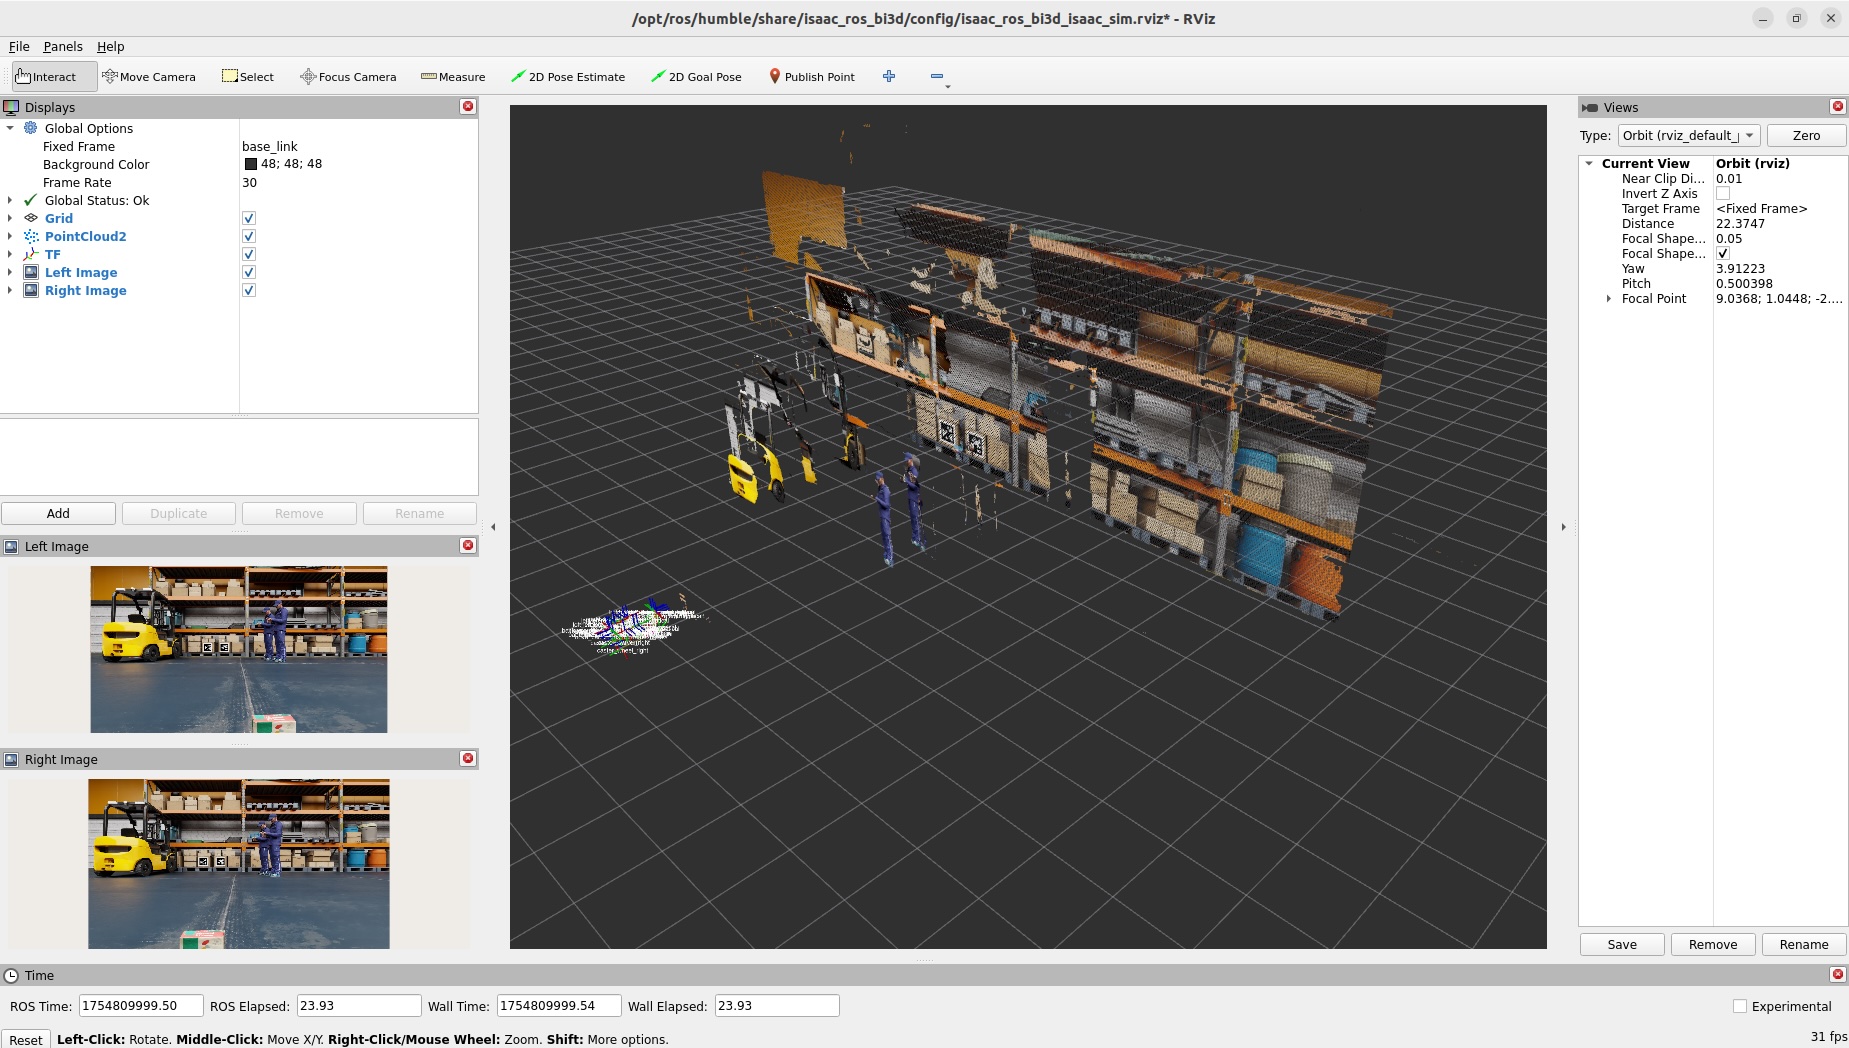Image resolution: width=1849 pixels, height=1048 pixels.
Task: Activate the Focus Camera tool
Action: click(348, 77)
